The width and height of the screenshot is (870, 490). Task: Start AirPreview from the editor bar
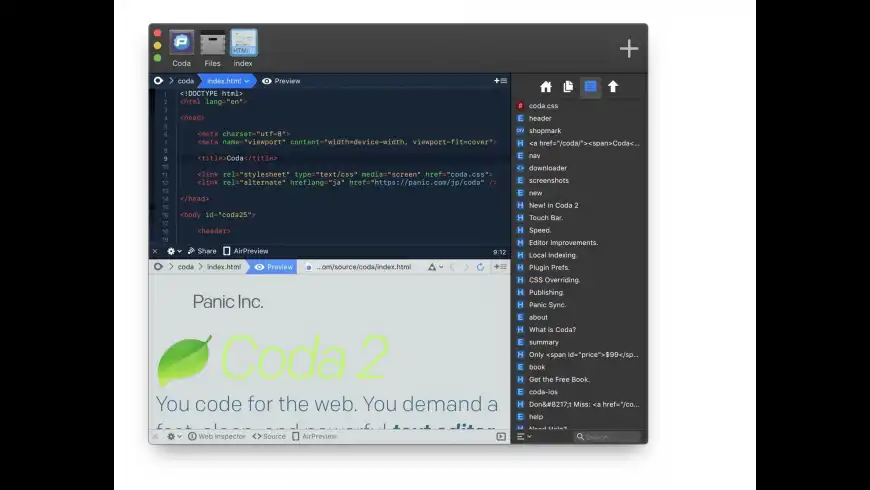246,251
